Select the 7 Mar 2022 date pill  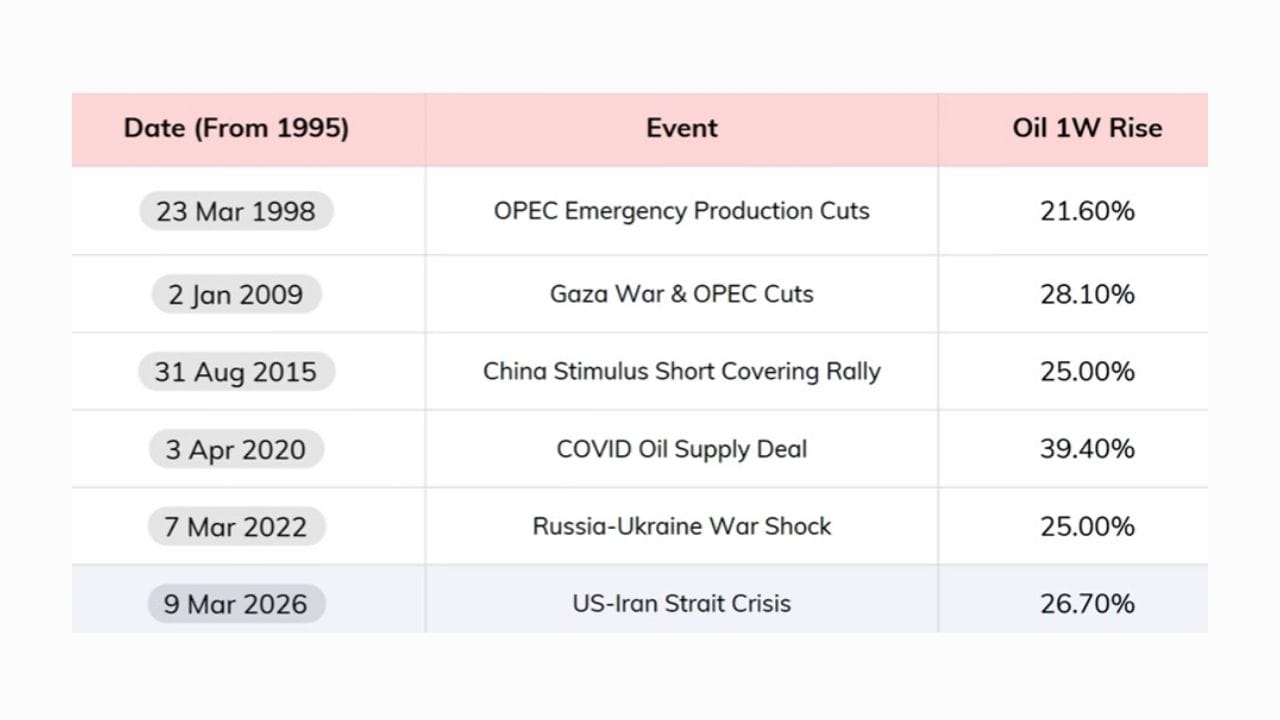tap(236, 527)
